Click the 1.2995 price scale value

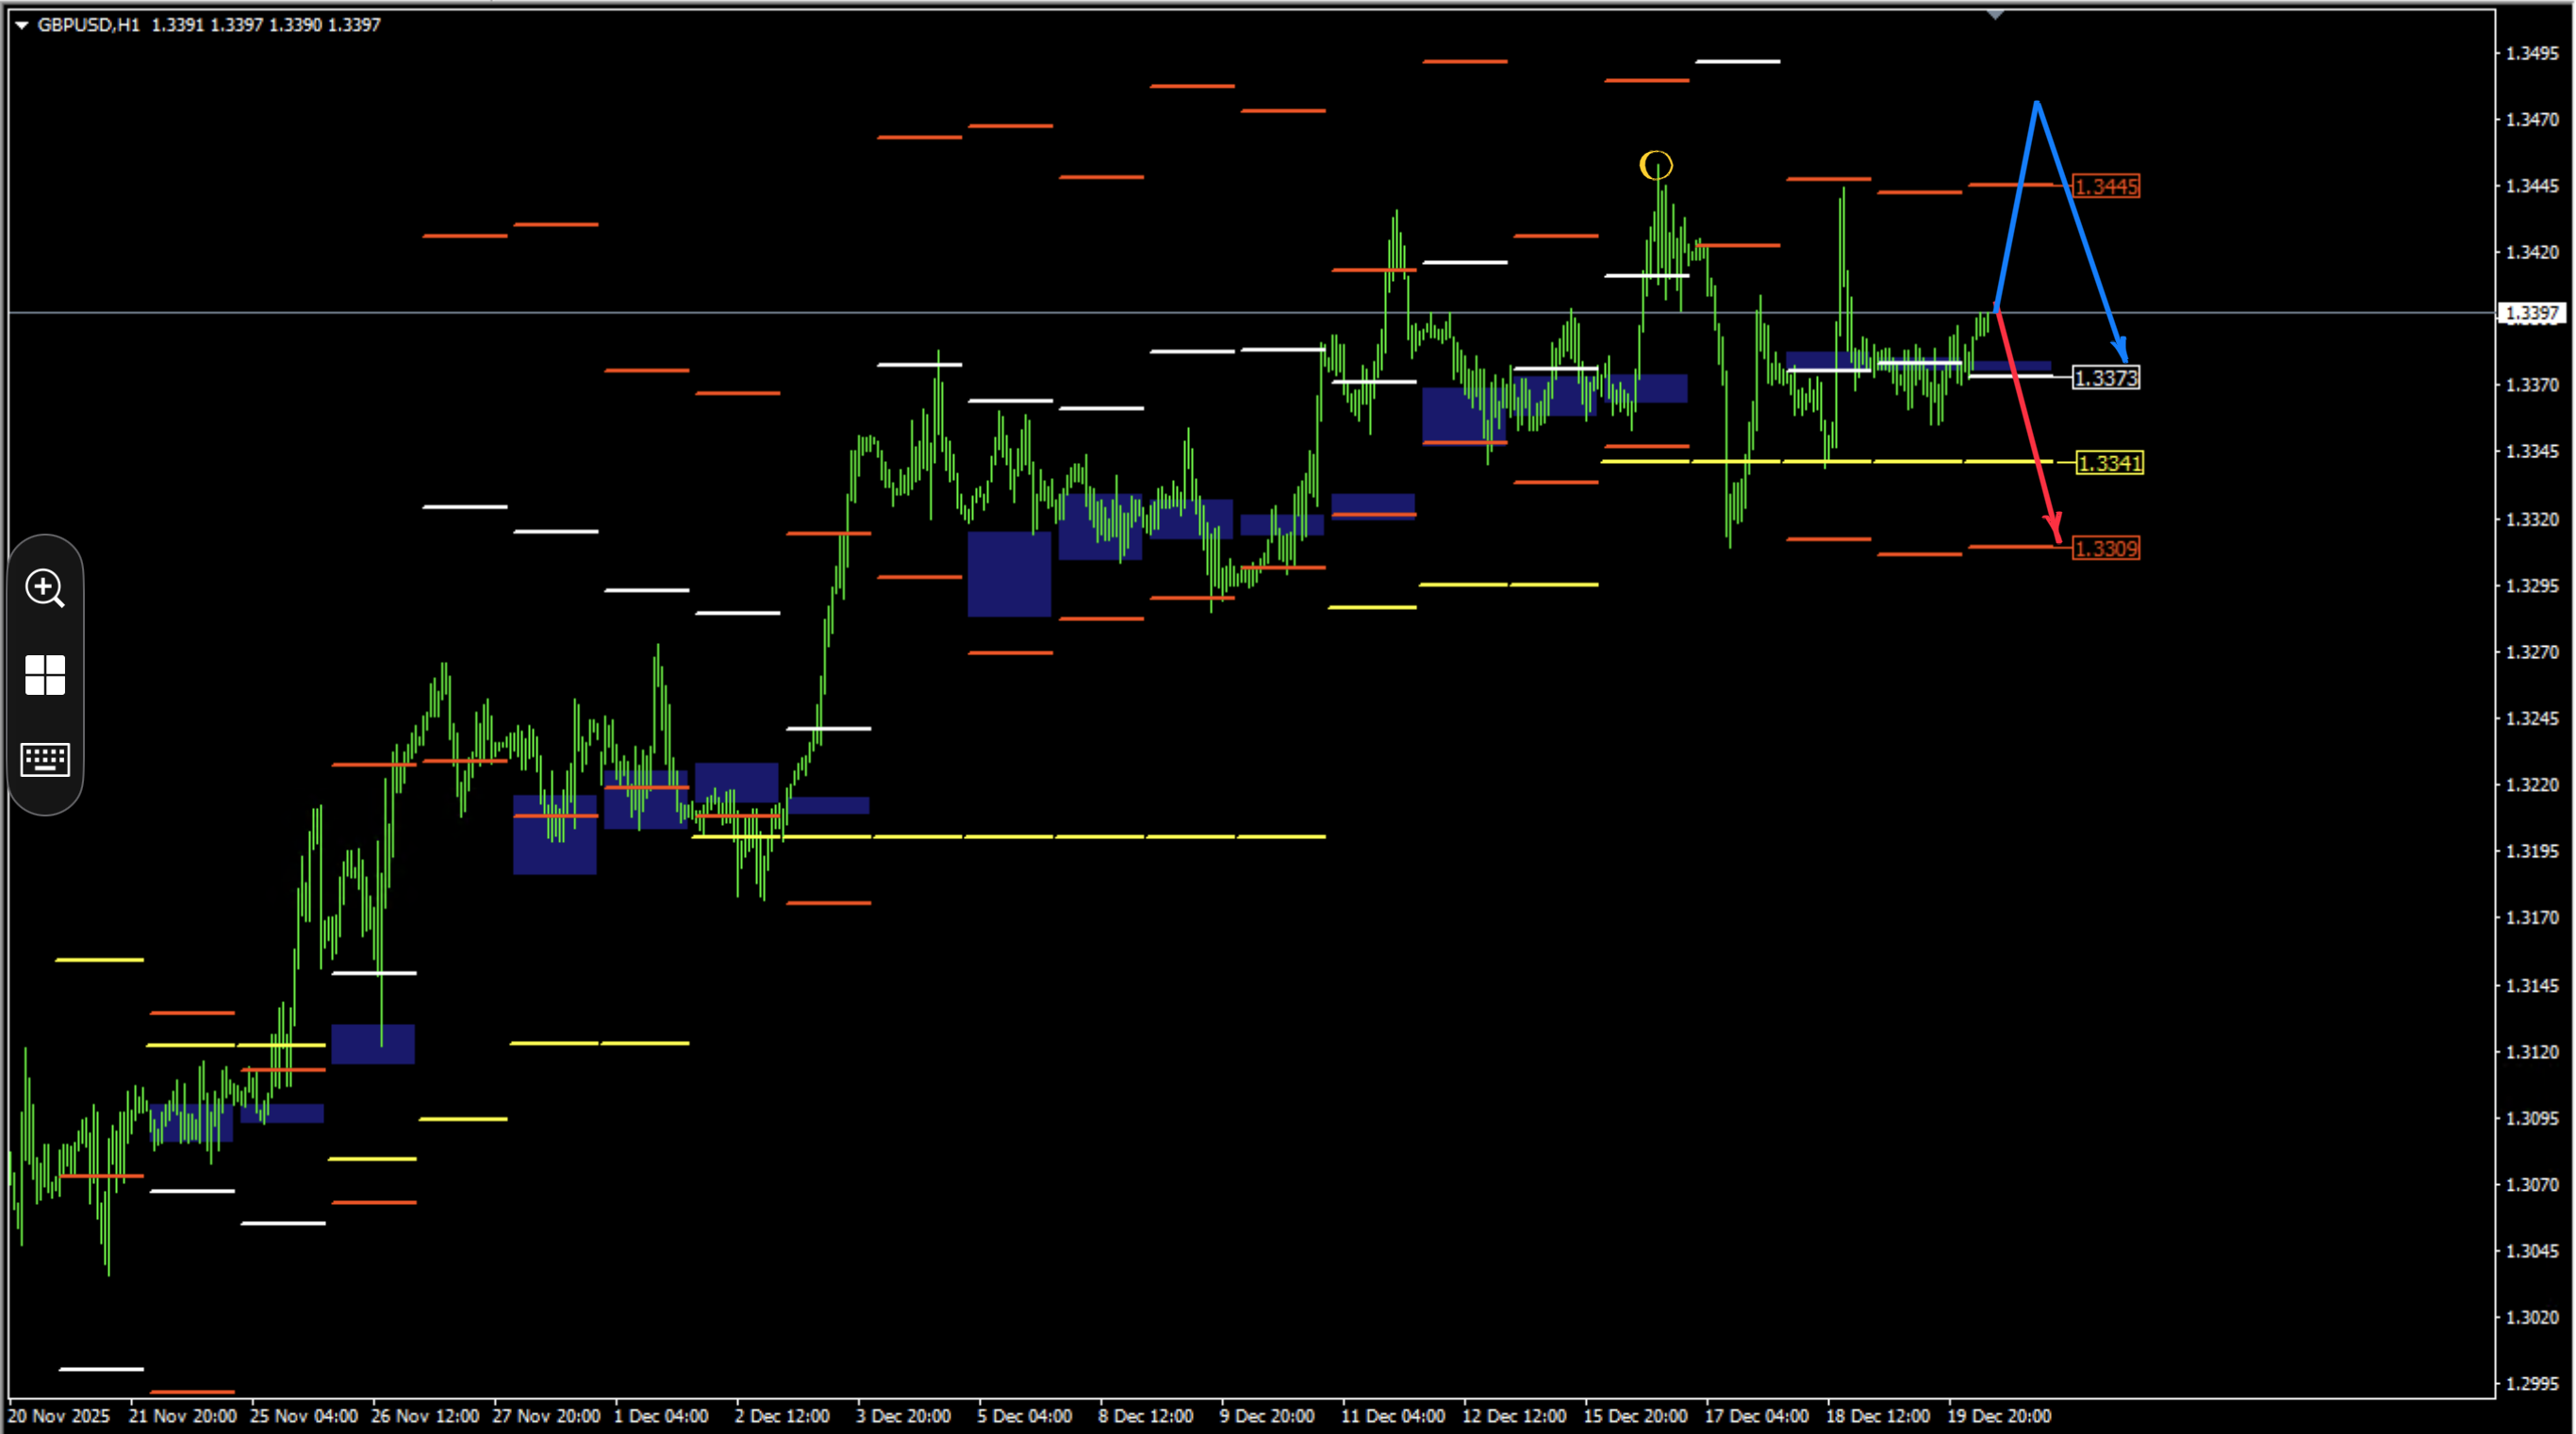2533,1384
